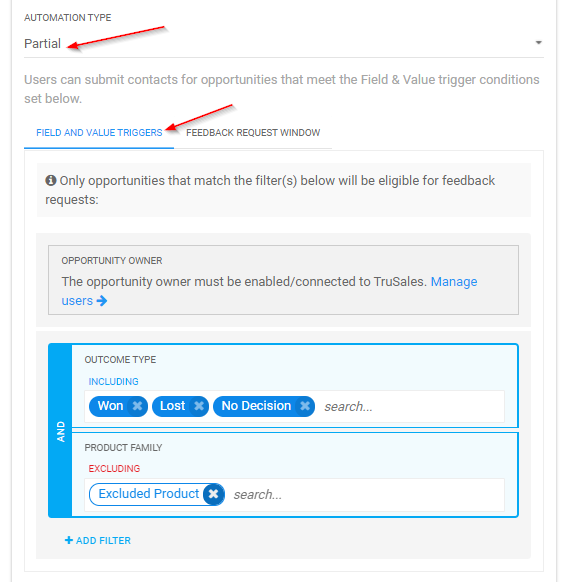This screenshot has height=582, width=568.
Task: Toggle the AND operator bar
Action: click(x=61, y=431)
